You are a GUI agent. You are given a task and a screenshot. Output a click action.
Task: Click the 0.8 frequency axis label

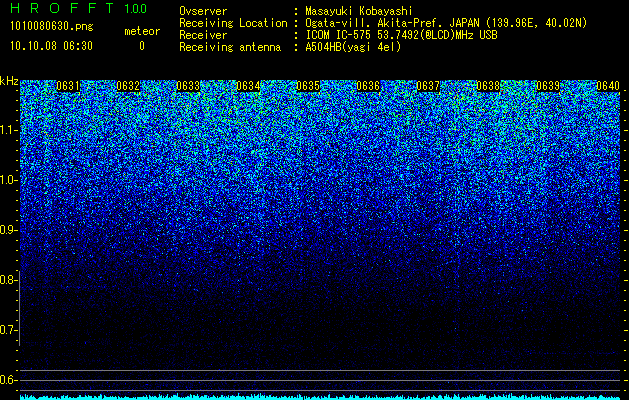click(8, 280)
